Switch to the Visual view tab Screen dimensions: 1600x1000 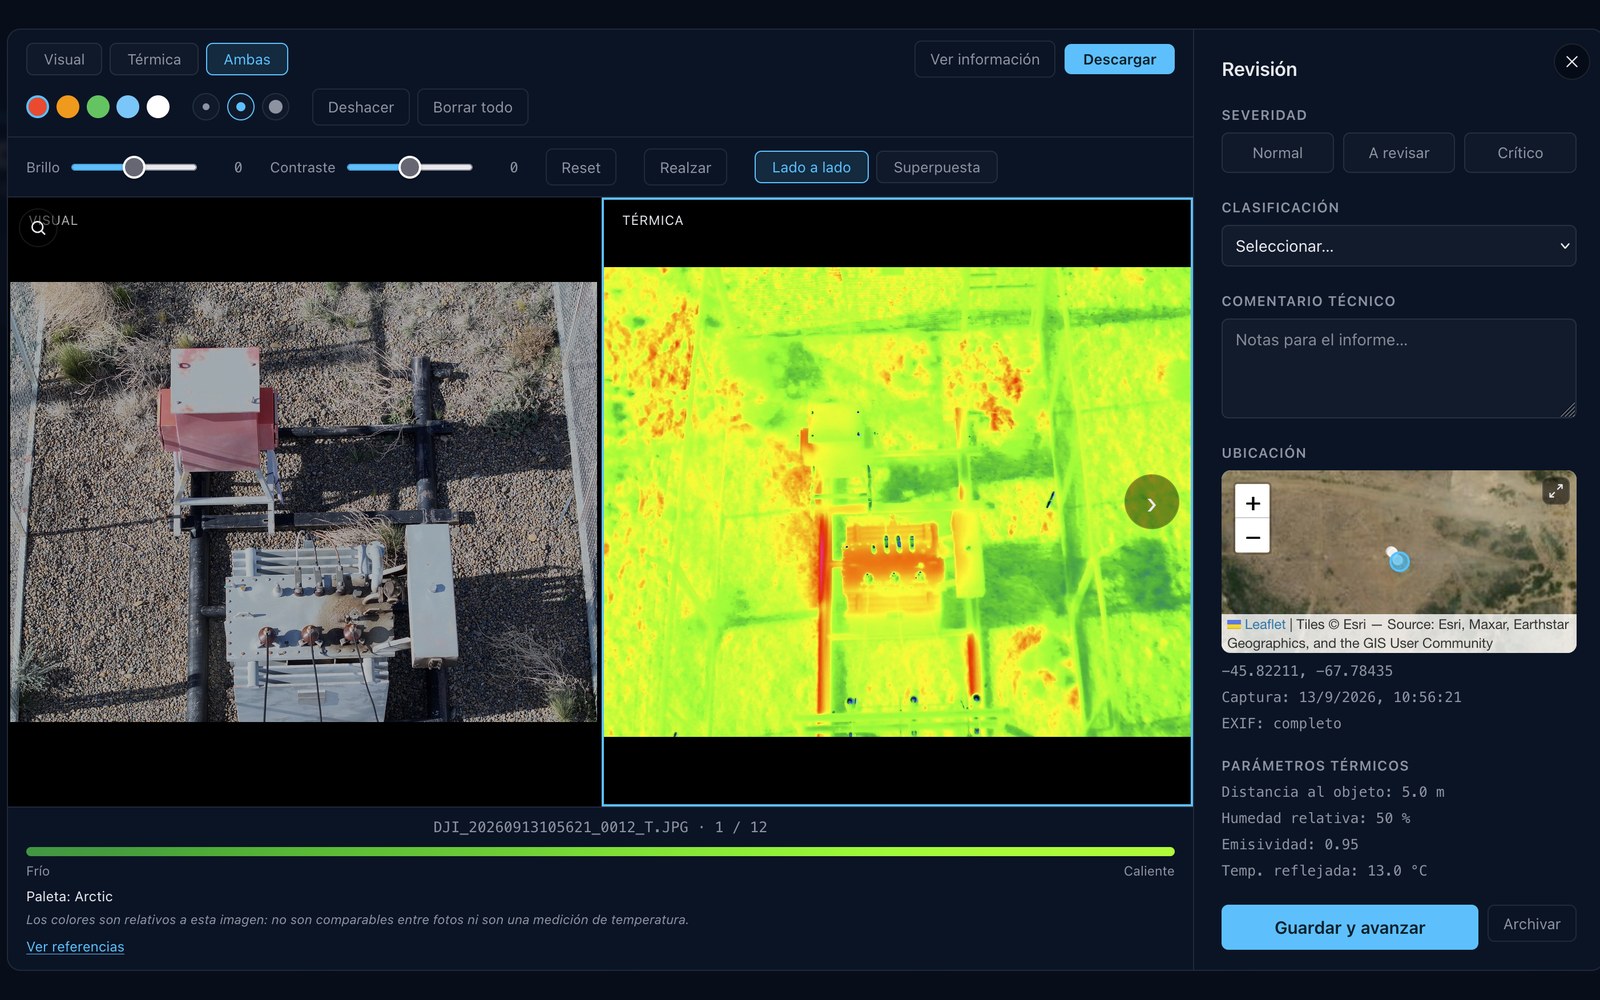coord(64,59)
